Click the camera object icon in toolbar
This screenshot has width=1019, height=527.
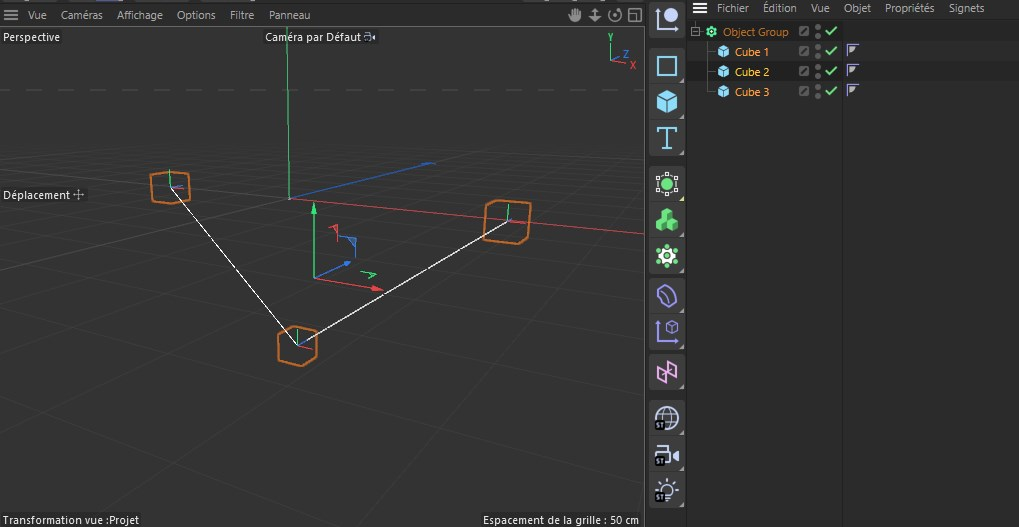pyautogui.click(x=667, y=456)
